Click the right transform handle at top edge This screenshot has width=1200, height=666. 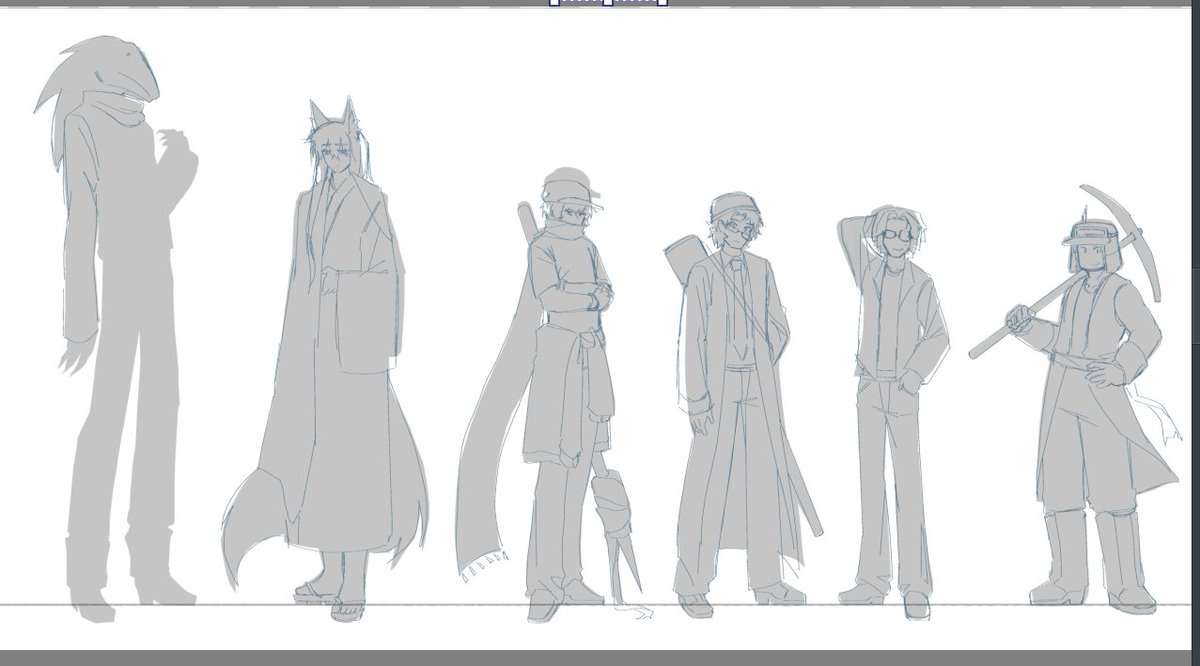[662, 2]
